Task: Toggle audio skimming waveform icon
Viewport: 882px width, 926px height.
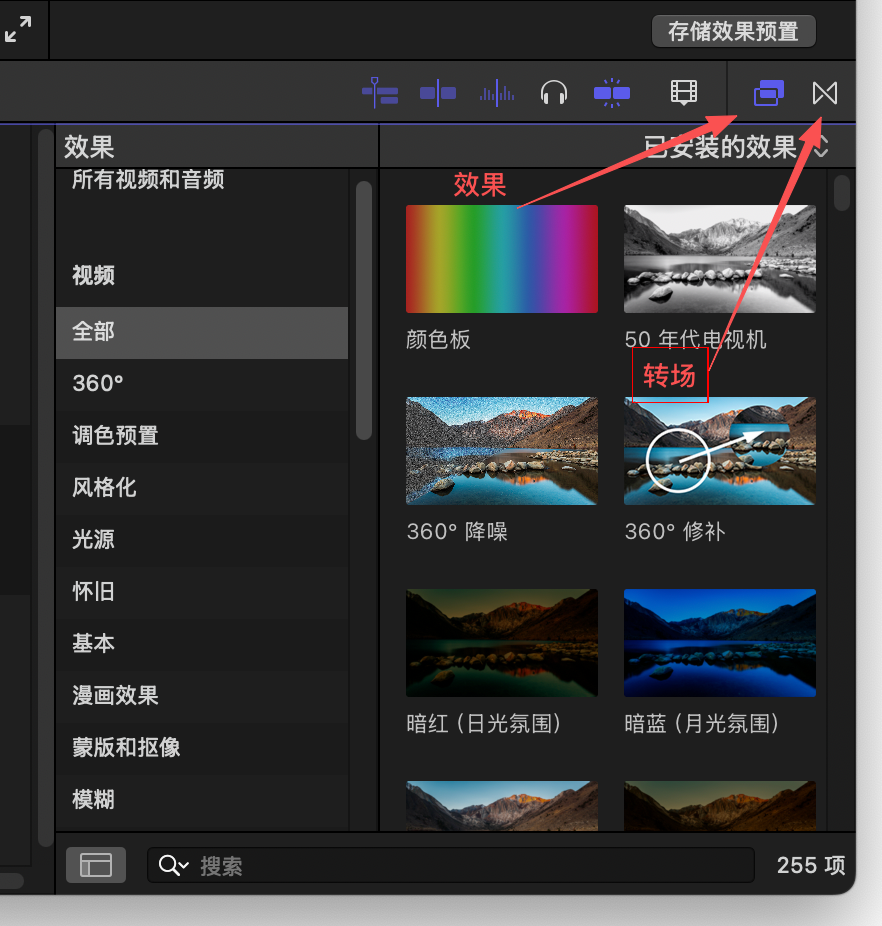Action: pos(497,93)
